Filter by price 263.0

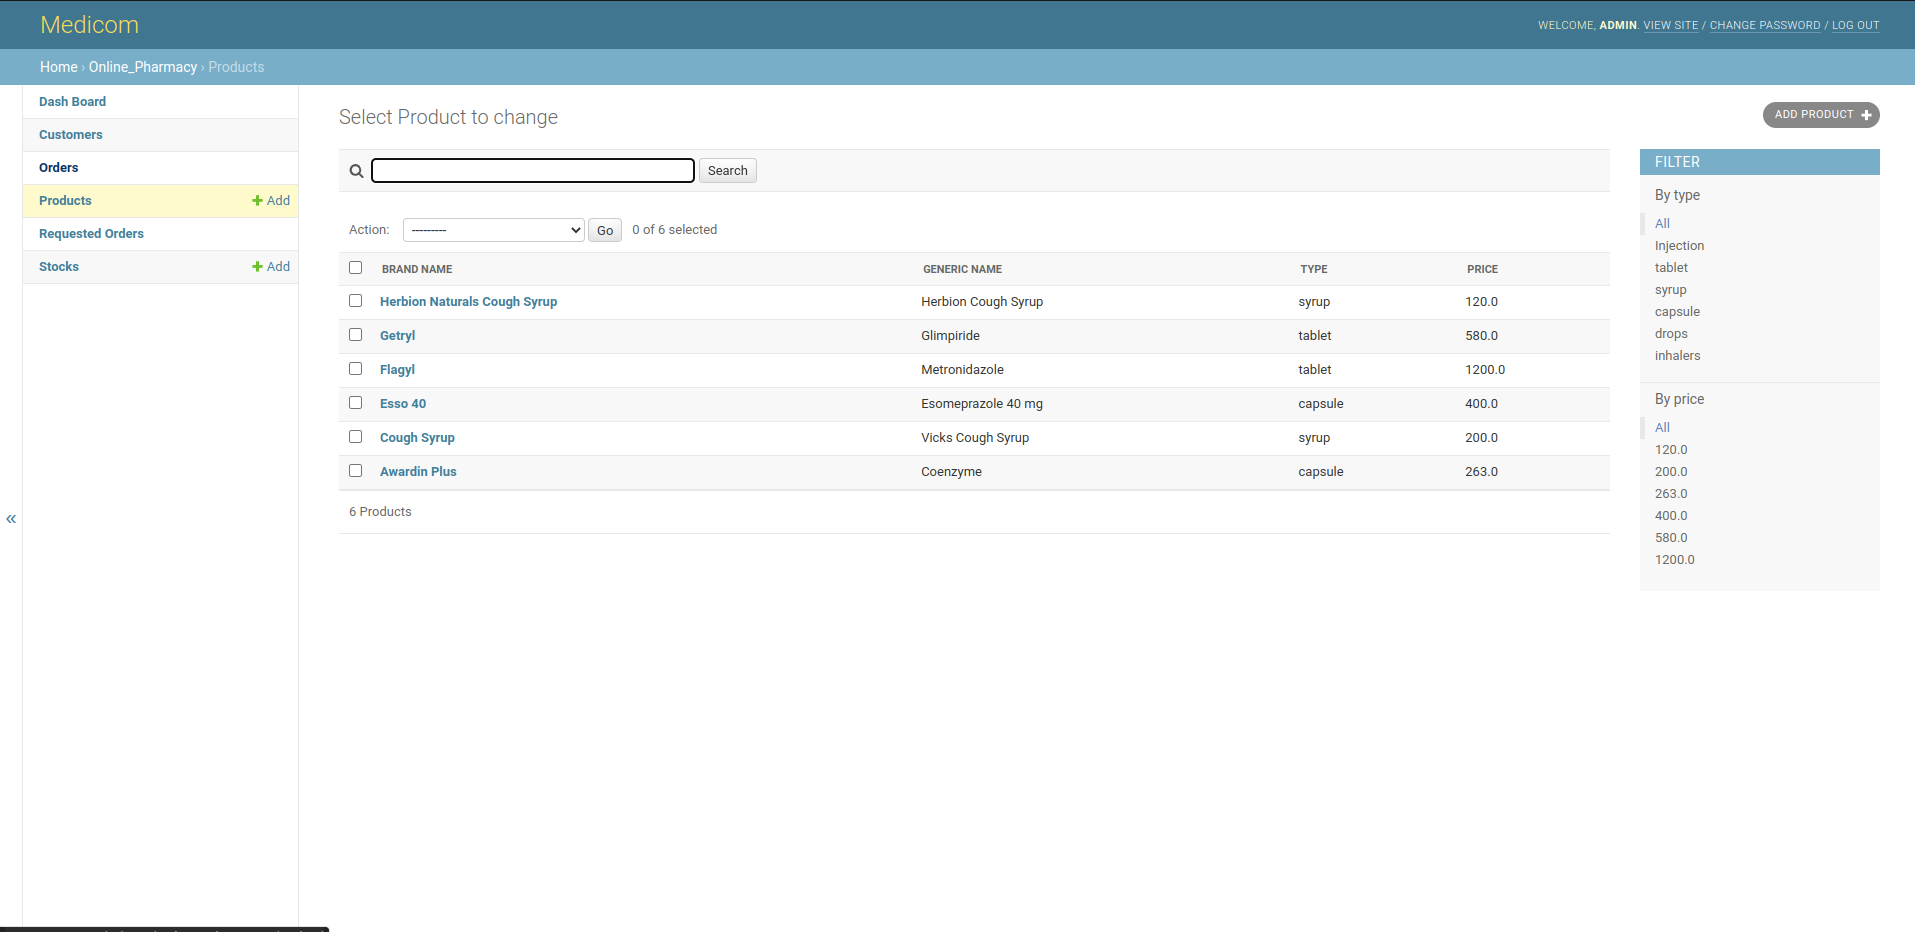[1671, 494]
